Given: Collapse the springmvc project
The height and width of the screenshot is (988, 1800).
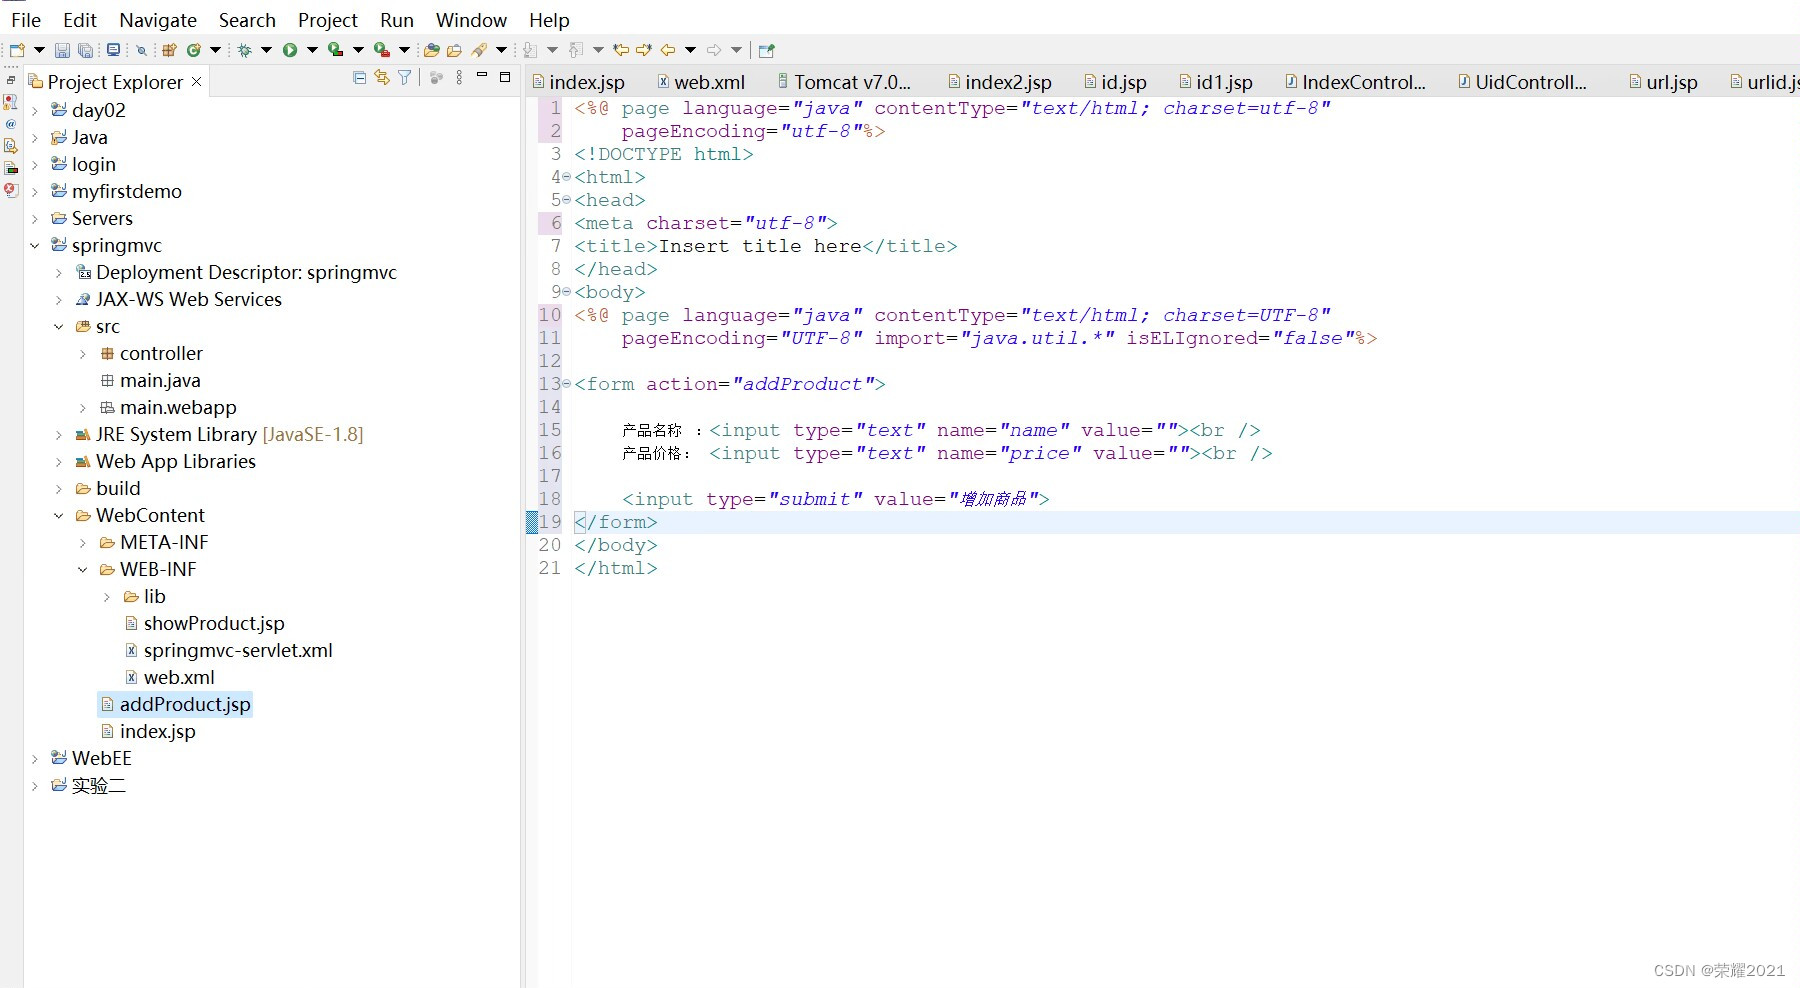Looking at the screenshot, I should [35, 245].
